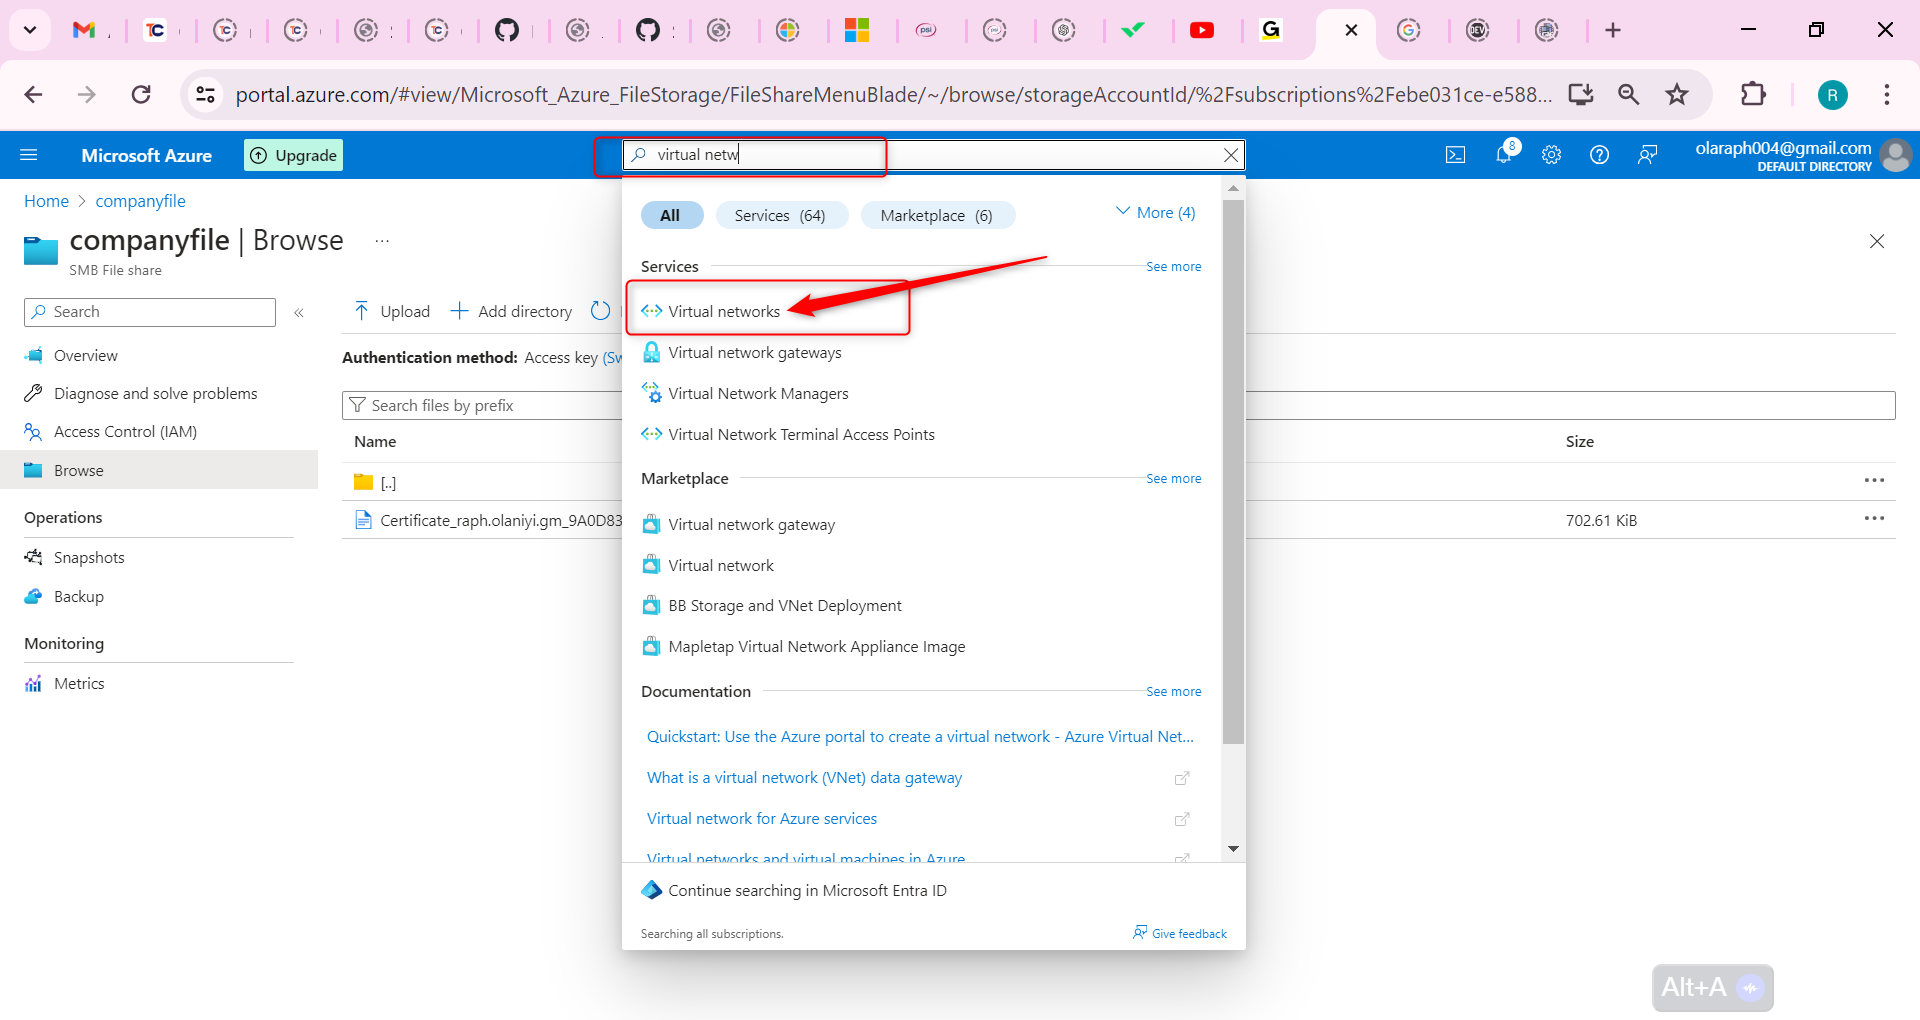The image size is (1920, 1020).
Task: Open portal settings gear
Action: pyautogui.click(x=1552, y=155)
